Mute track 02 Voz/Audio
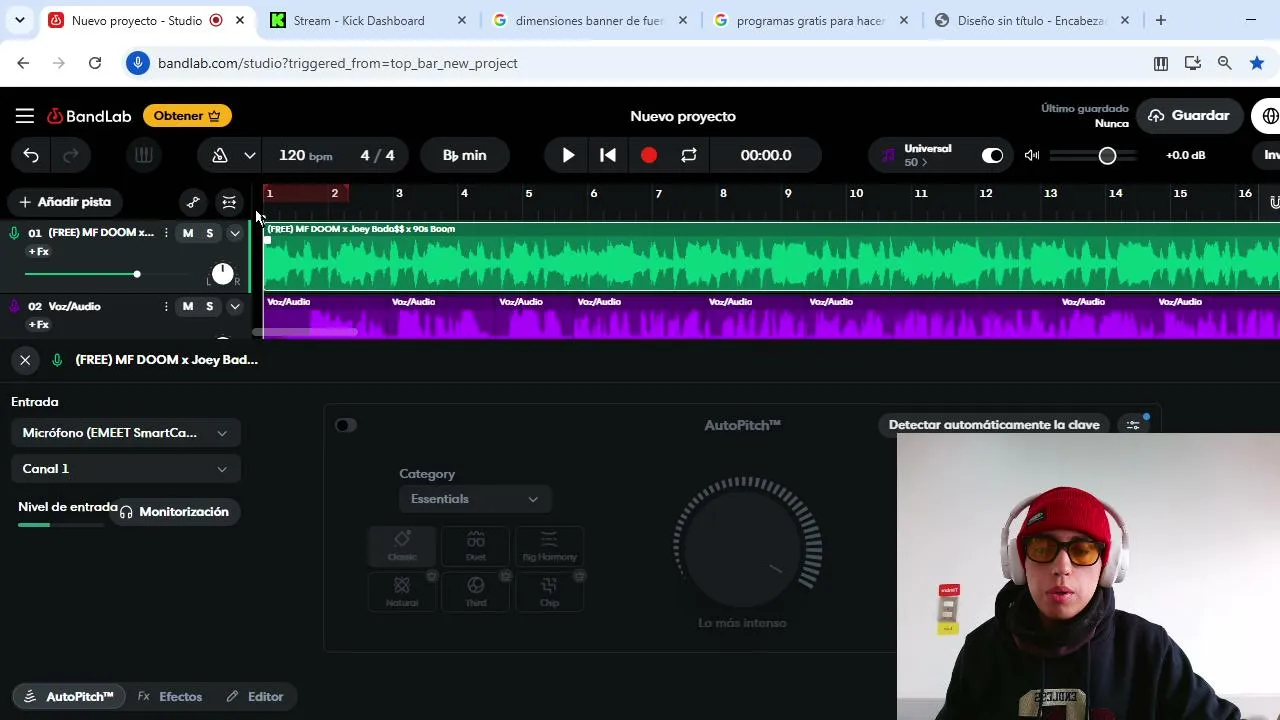1280x720 pixels. pos(187,306)
